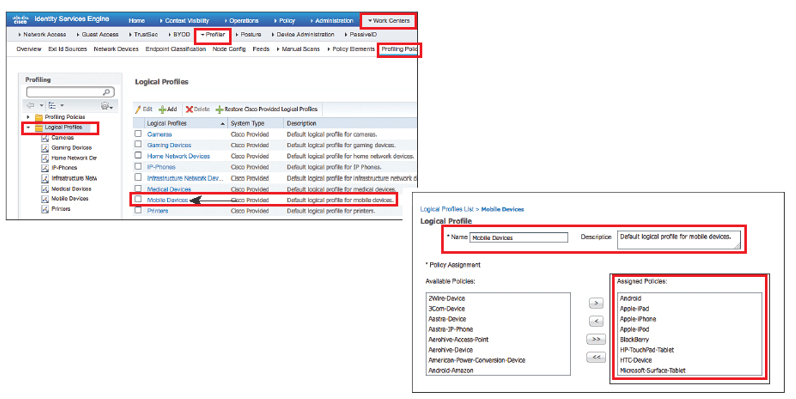This screenshot has width=796, height=399.
Task: Collapse the Logical Profiles tree node
Action: coord(28,127)
